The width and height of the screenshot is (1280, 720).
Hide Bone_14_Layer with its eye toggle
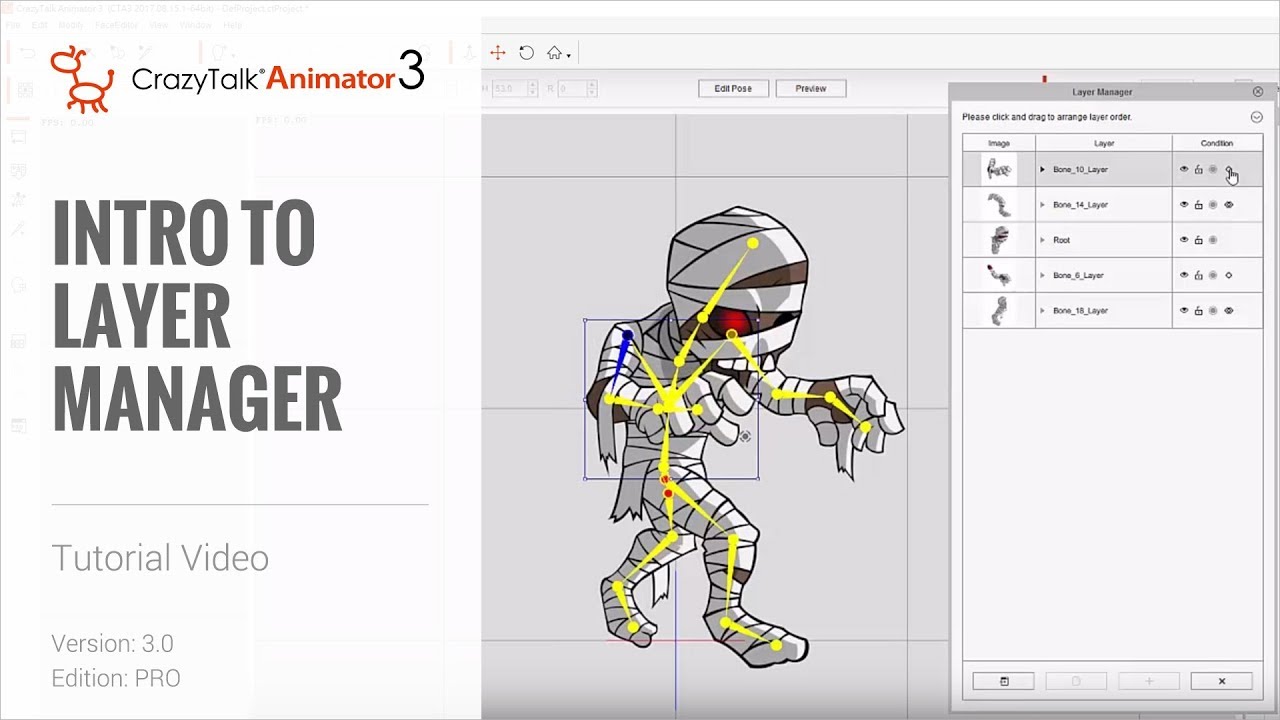(x=1183, y=204)
